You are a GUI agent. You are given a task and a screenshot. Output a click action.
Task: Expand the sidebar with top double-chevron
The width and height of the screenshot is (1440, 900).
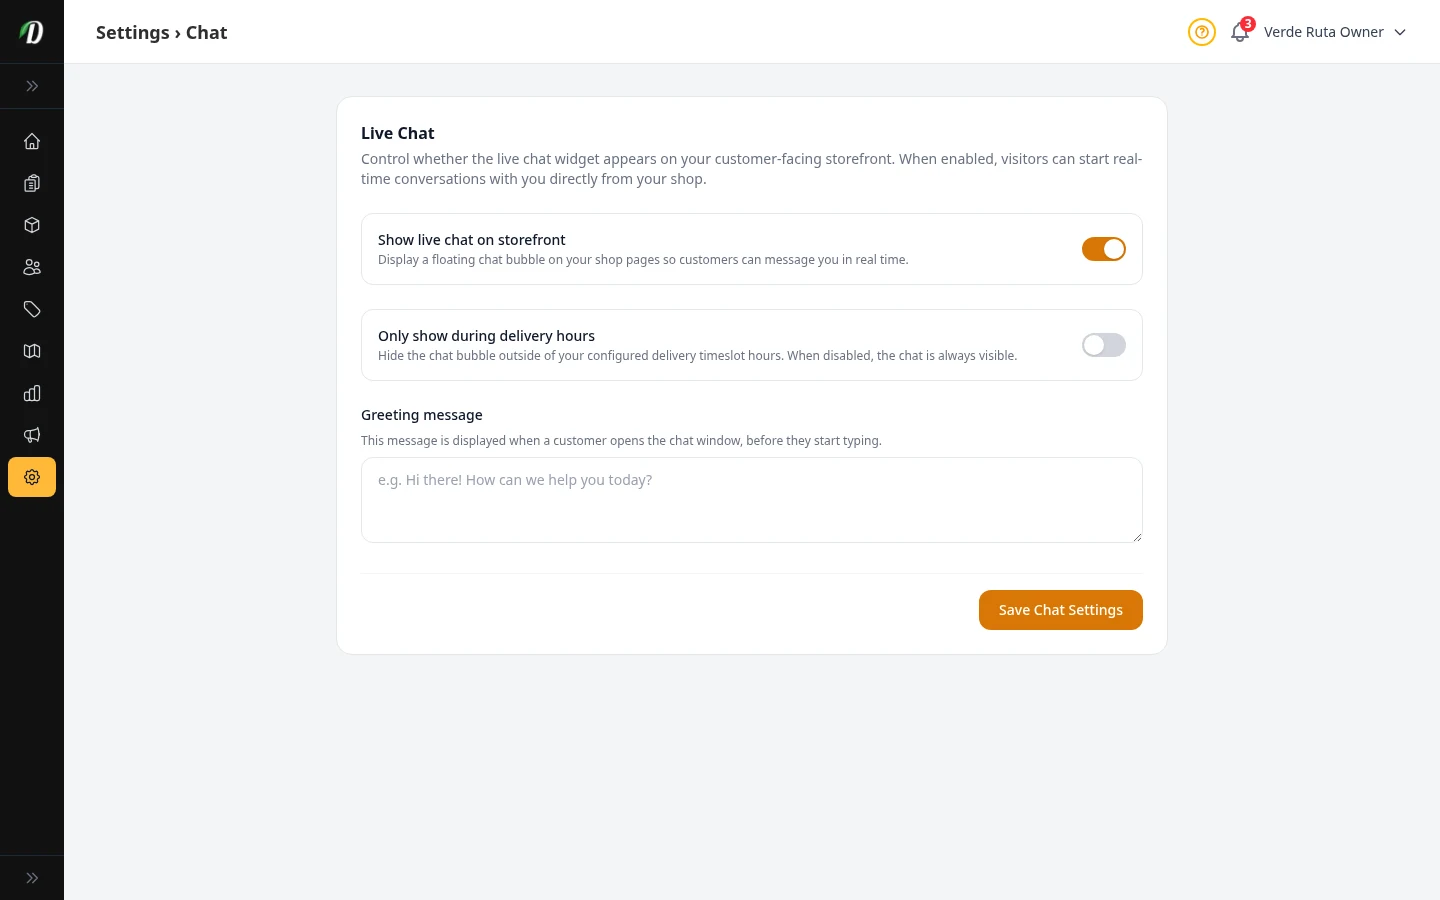coord(32,86)
